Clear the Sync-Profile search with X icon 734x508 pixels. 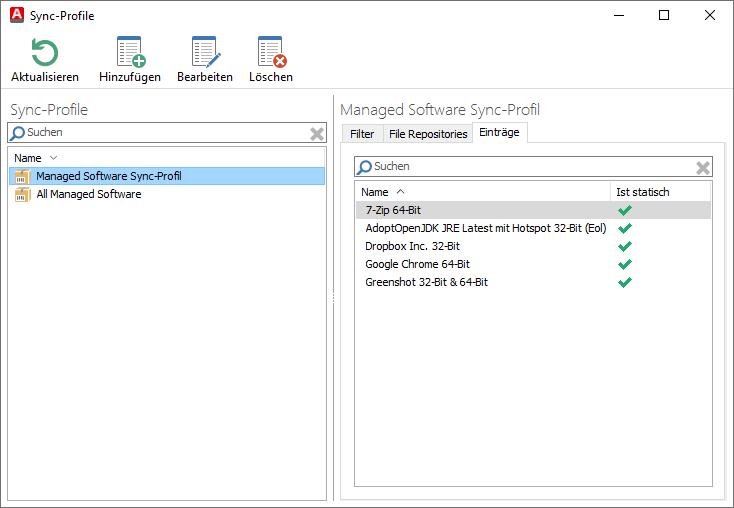tap(317, 134)
